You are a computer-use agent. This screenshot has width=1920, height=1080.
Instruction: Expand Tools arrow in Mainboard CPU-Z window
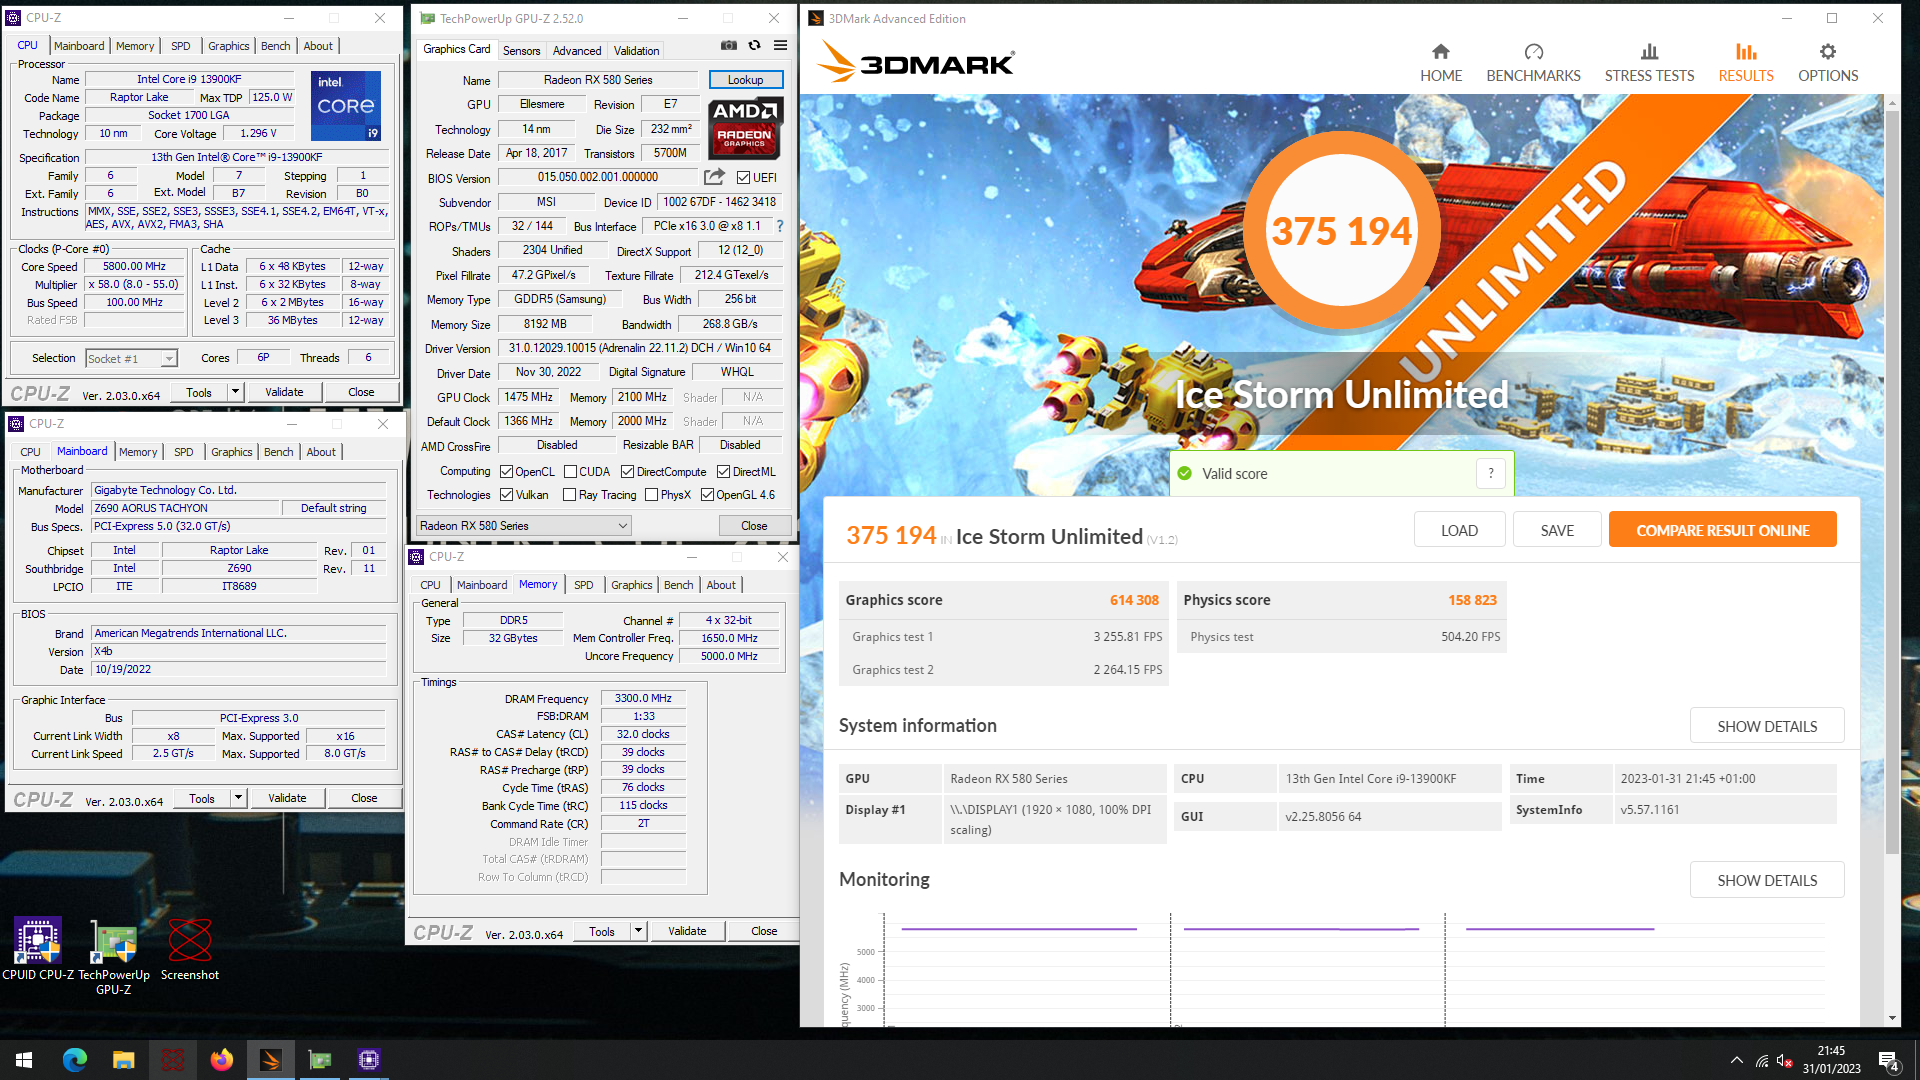(239, 798)
